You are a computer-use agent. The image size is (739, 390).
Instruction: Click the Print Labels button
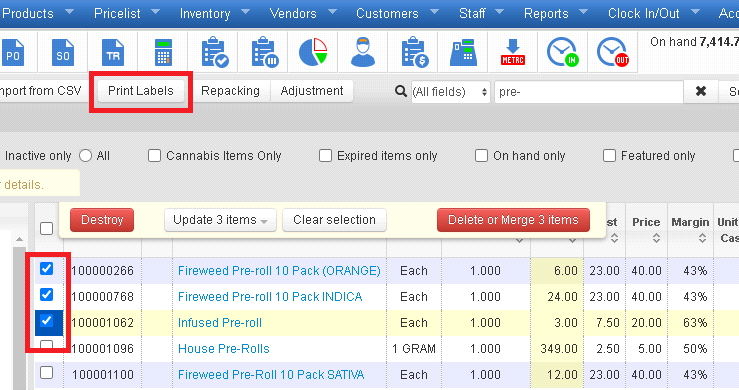[140, 91]
